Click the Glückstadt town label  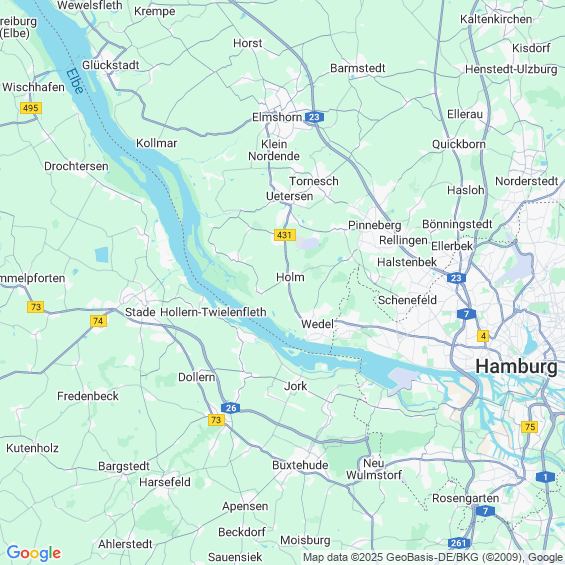click(x=111, y=65)
